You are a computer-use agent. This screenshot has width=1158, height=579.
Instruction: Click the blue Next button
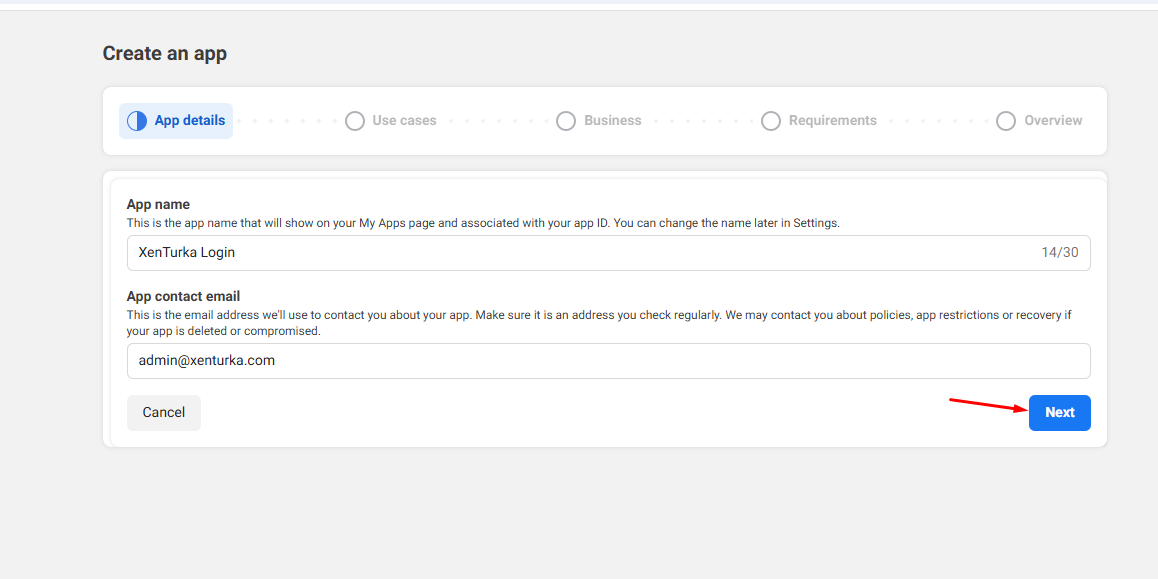(1060, 413)
